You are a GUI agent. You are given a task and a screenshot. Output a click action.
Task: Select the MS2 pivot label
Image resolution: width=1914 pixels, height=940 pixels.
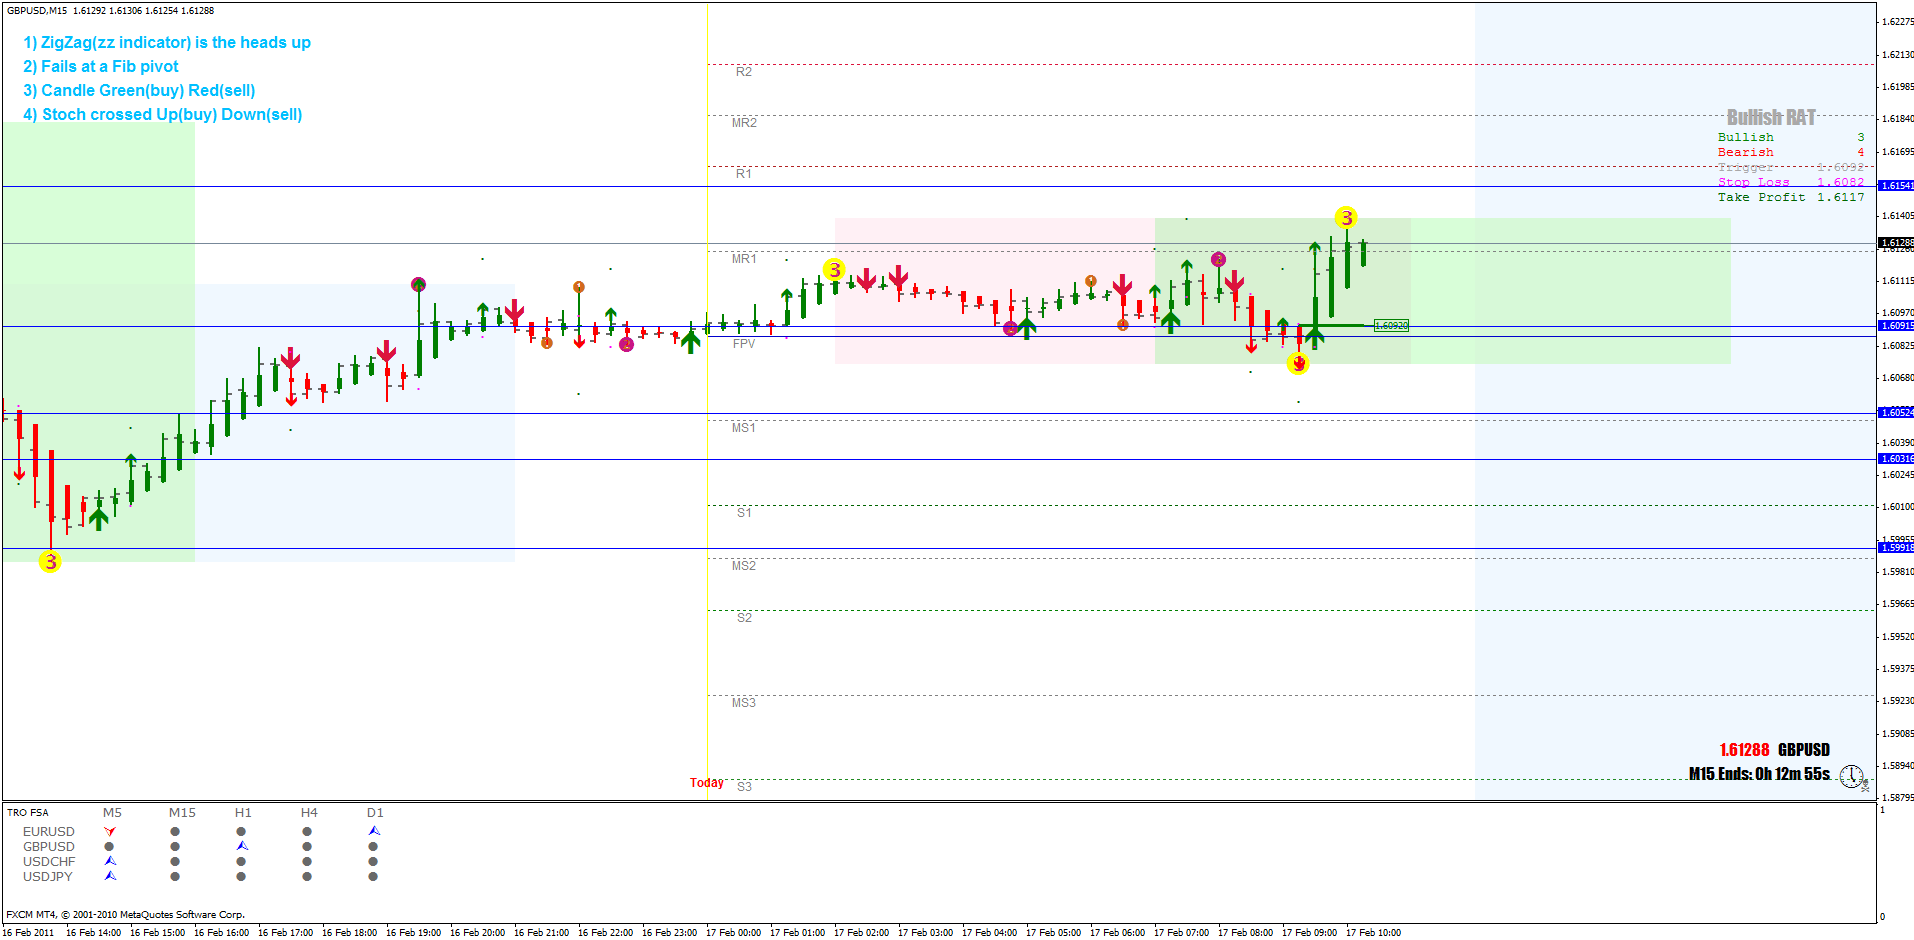pyautogui.click(x=744, y=566)
